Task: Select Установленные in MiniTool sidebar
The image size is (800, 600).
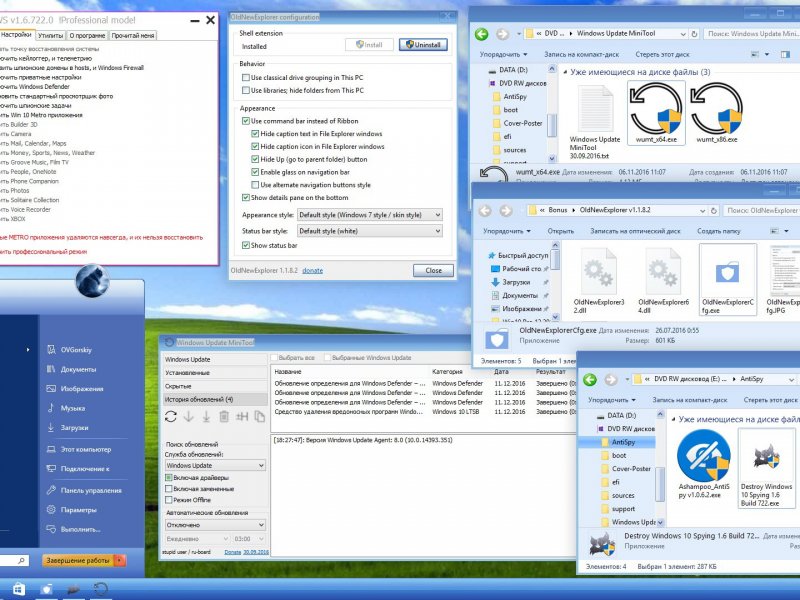Action: [x=214, y=373]
